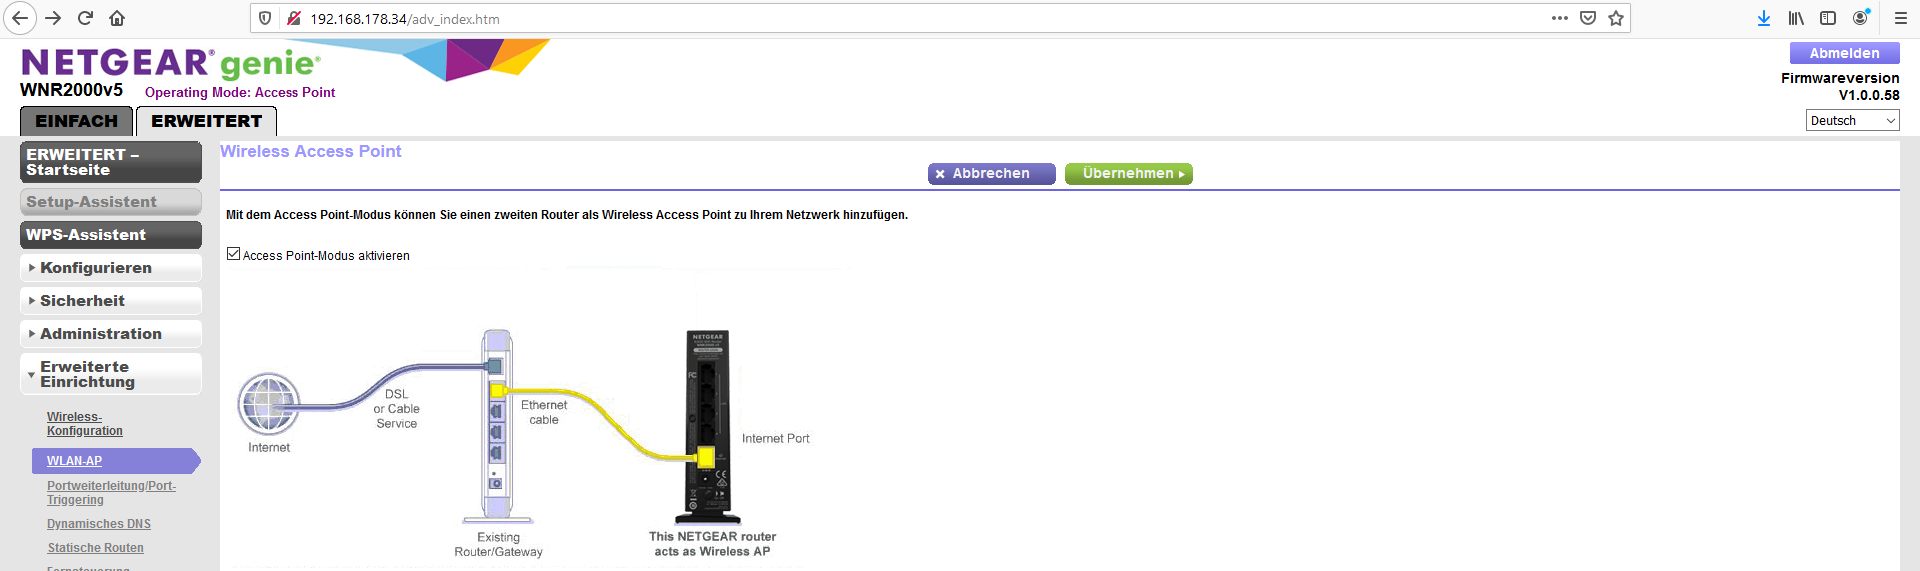
Task: Toggle the sidebar view icon
Action: (1828, 18)
